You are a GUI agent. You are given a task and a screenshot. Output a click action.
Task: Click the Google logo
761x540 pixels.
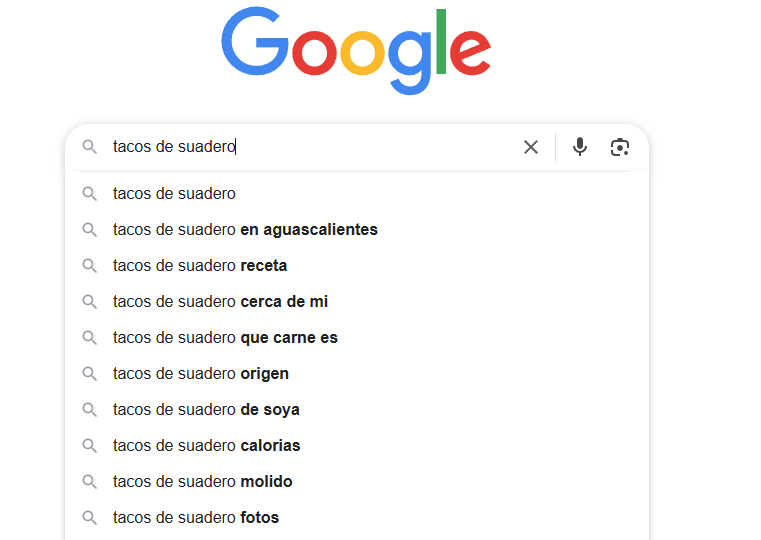356,48
